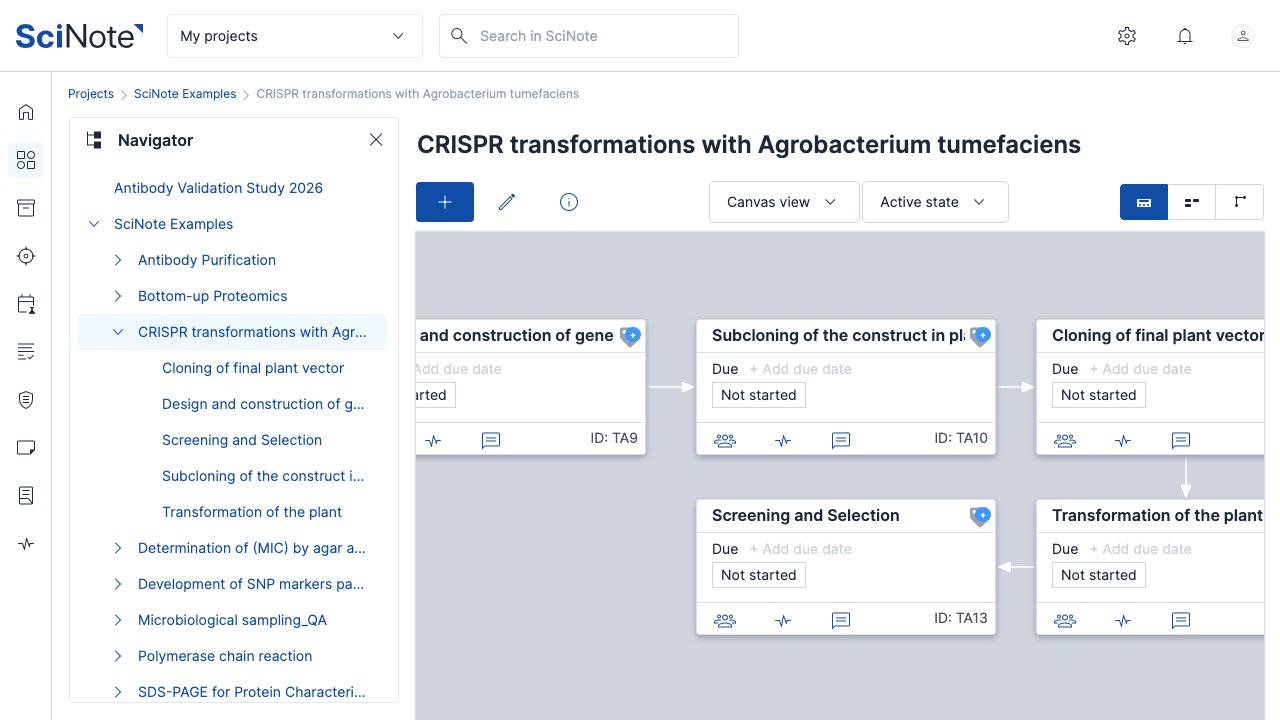
Task: Open the document report icon in sidebar
Action: pyautogui.click(x=26, y=496)
